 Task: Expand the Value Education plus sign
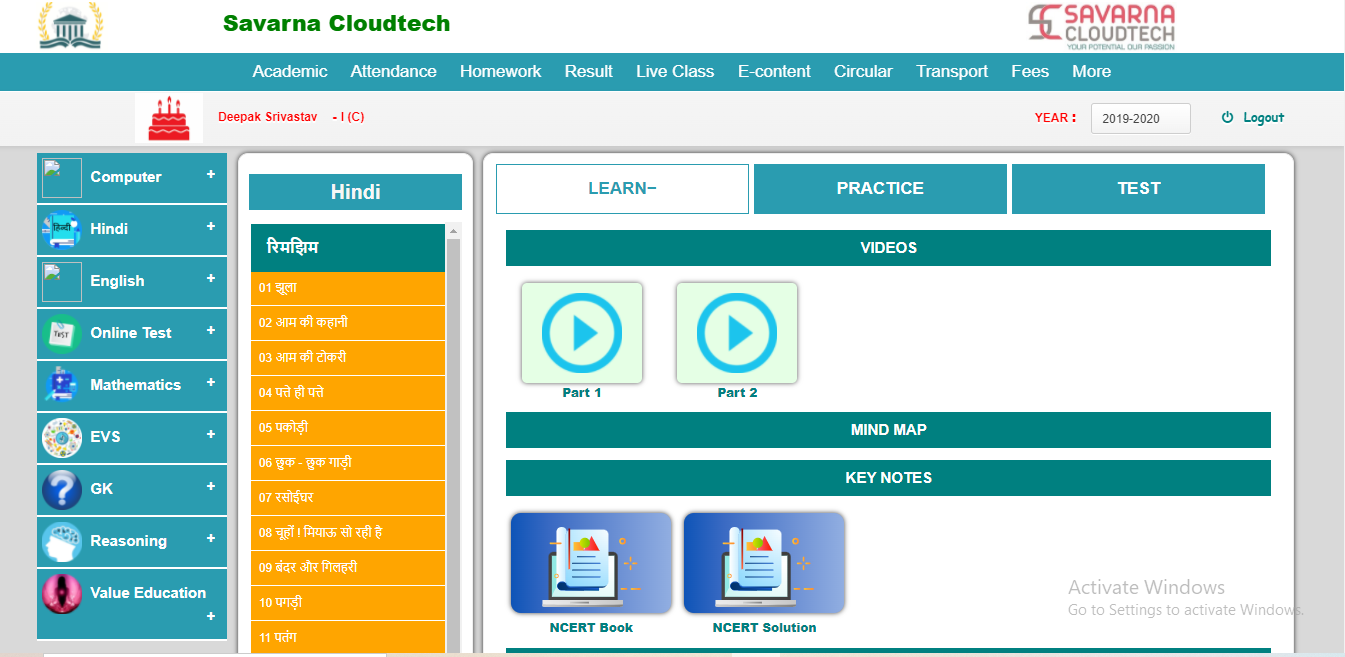(x=211, y=617)
